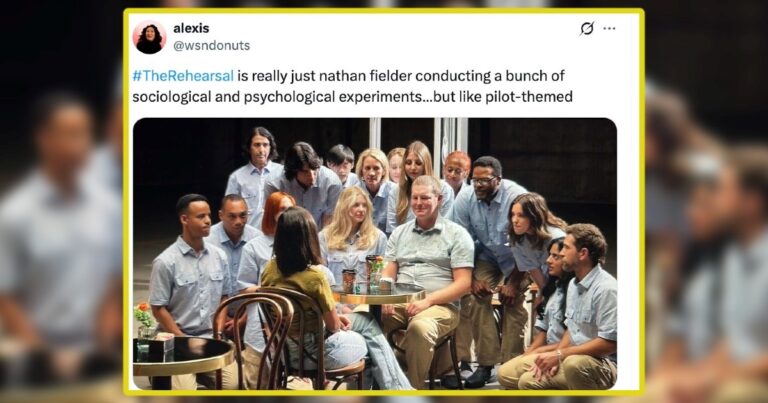Open the three-dot more options menu
This screenshot has height=403, width=768.
pos(609,28)
